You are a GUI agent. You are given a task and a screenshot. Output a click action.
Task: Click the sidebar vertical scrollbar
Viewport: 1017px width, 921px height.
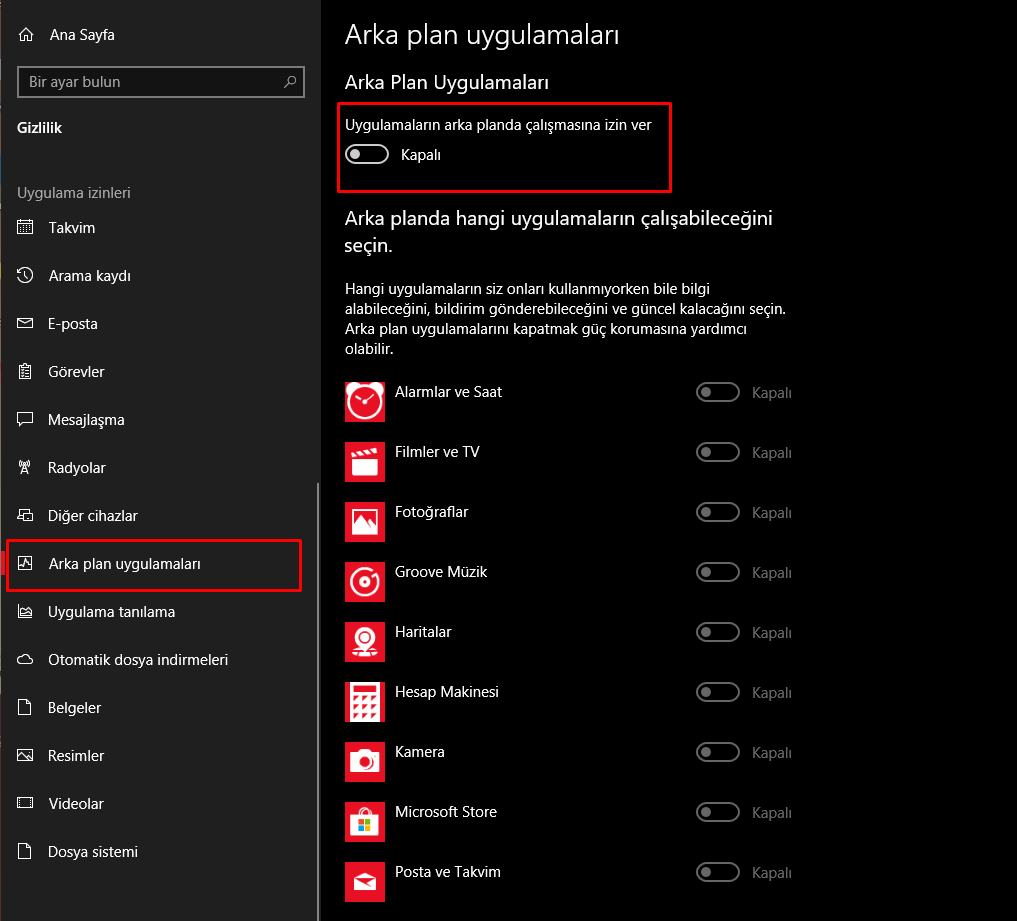318,700
